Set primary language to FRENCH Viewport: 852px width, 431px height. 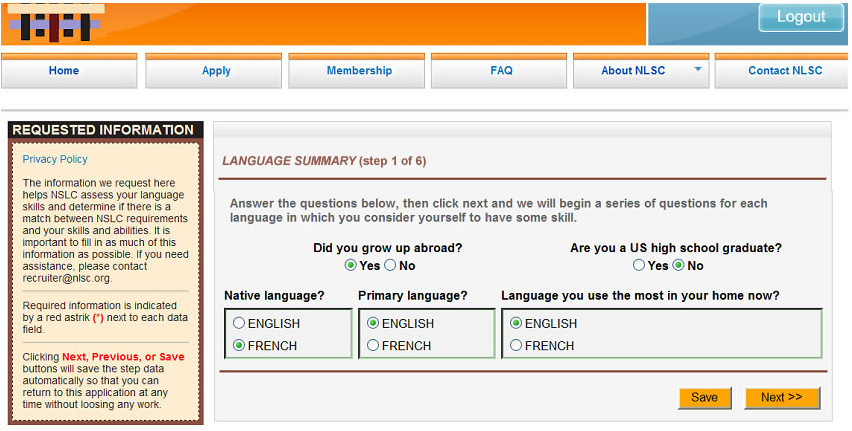coord(373,346)
